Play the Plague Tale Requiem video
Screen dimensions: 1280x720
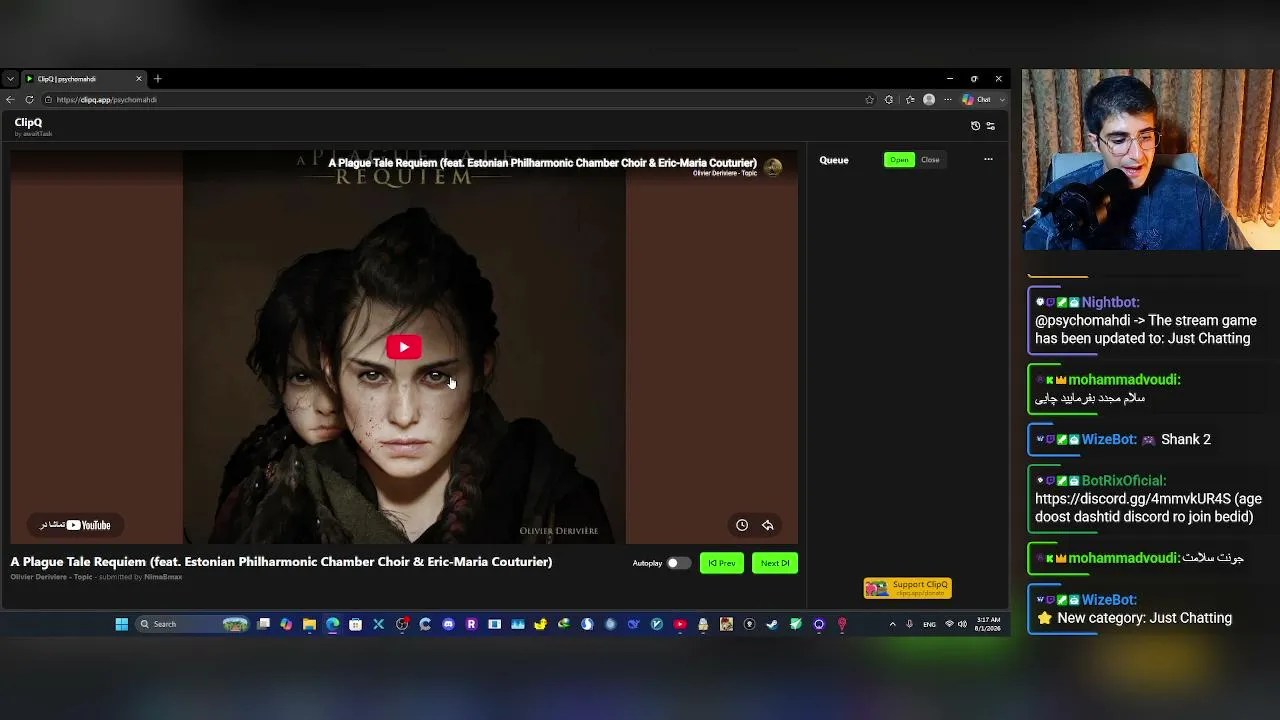(404, 347)
